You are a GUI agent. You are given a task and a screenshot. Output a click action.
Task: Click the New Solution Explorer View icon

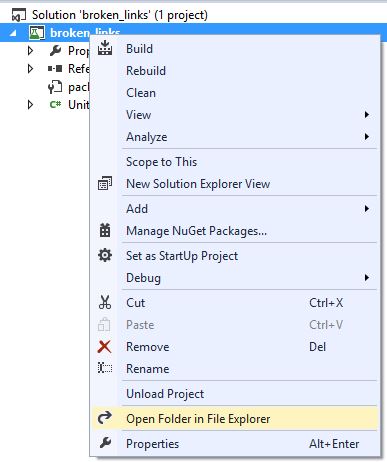click(105, 183)
